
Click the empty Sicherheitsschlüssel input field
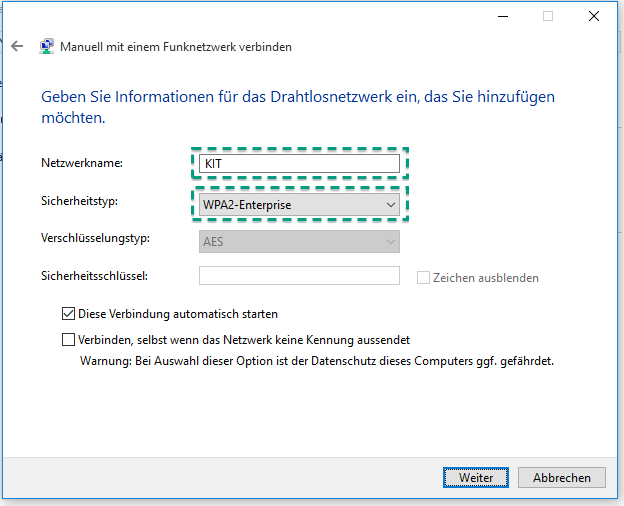pyautogui.click(x=299, y=276)
